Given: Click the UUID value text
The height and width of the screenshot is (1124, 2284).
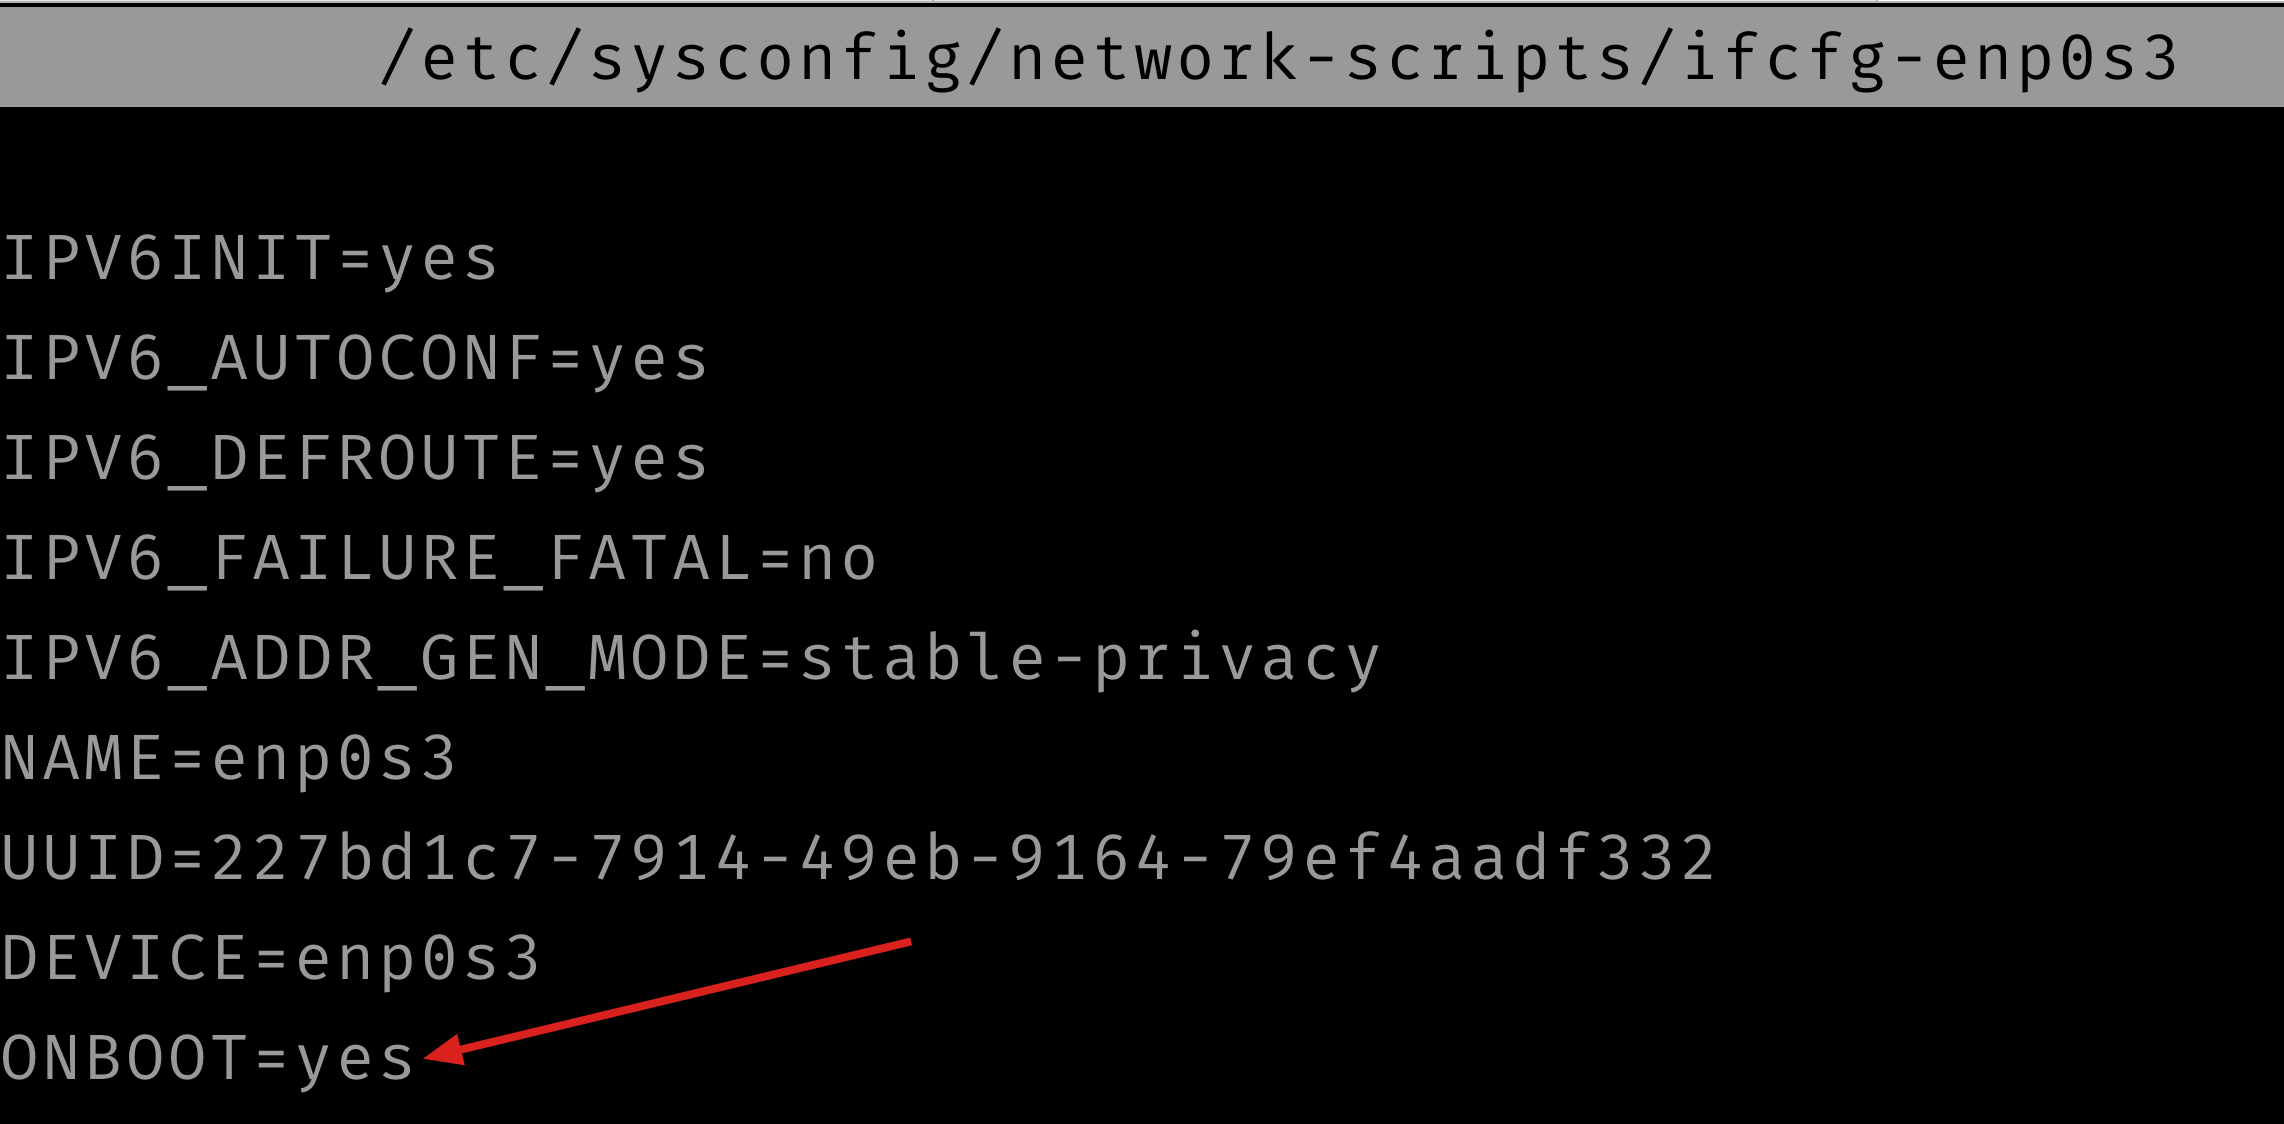Looking at the screenshot, I should tap(964, 859).
